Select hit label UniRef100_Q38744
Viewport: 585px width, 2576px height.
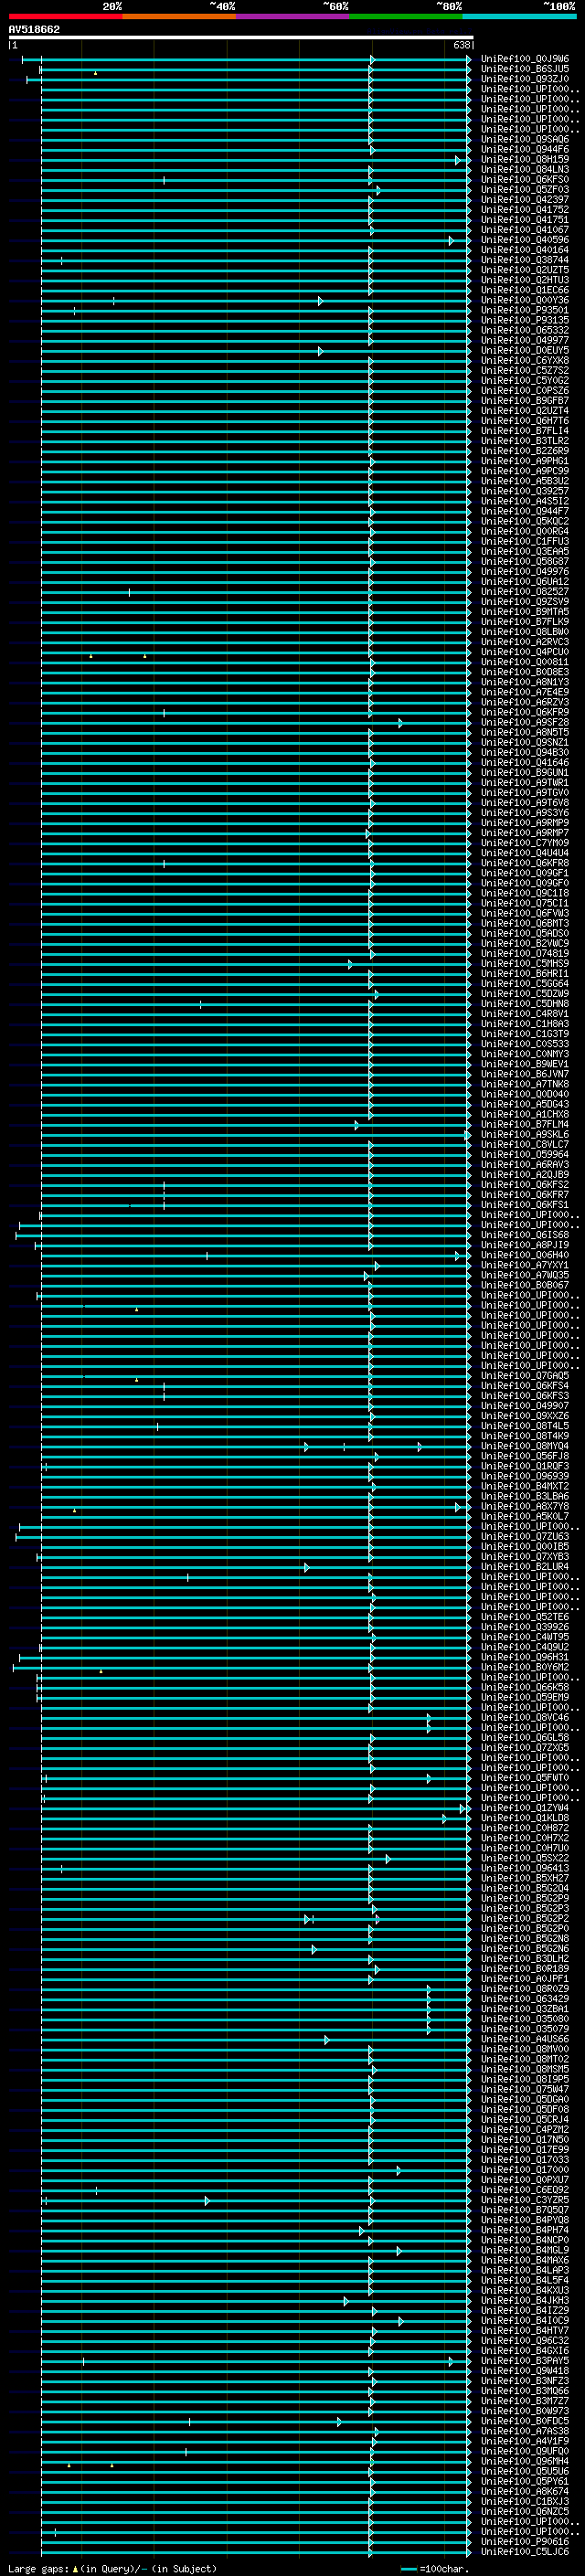pyautogui.click(x=525, y=260)
